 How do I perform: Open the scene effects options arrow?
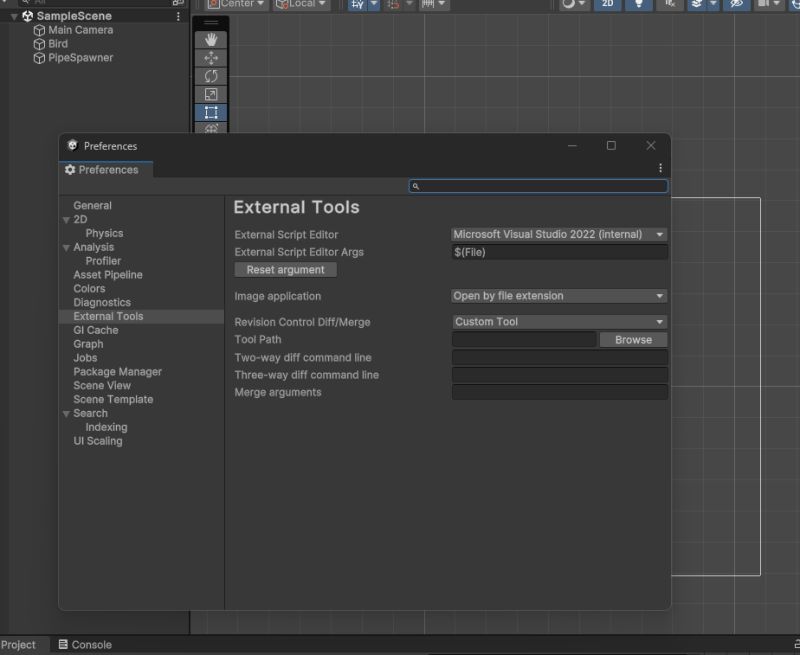coord(713,4)
